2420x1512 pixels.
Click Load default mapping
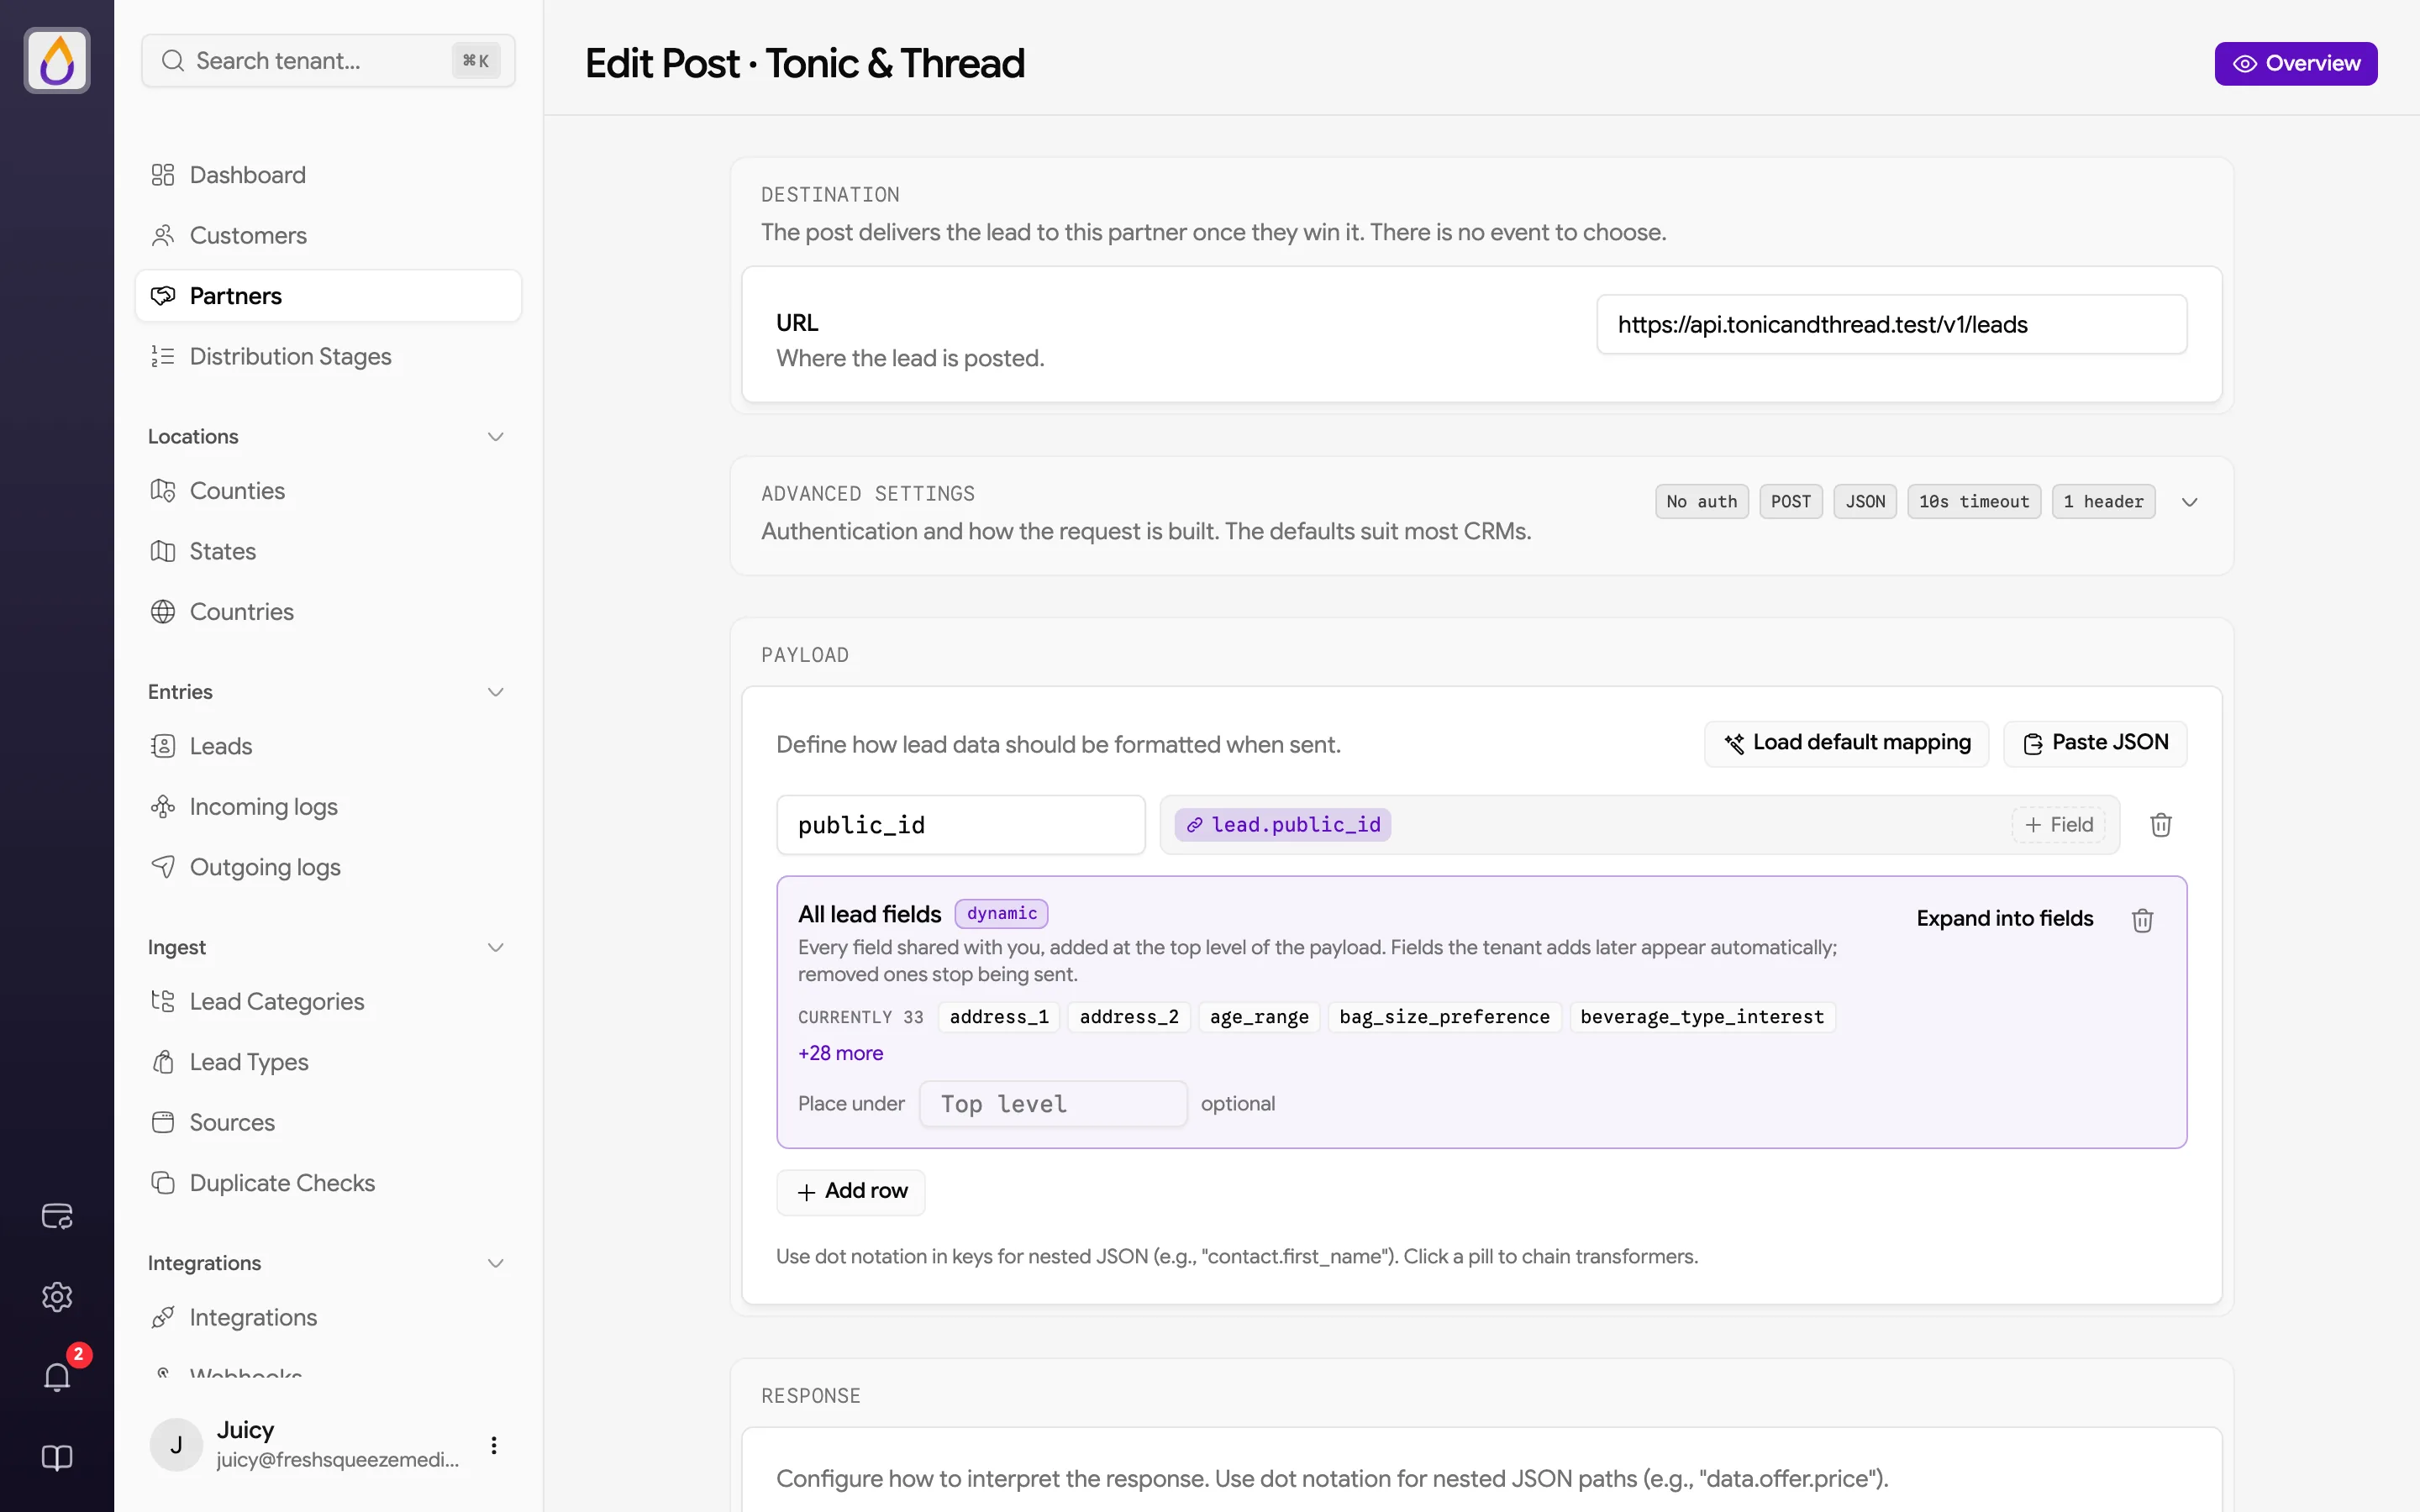pos(1847,743)
